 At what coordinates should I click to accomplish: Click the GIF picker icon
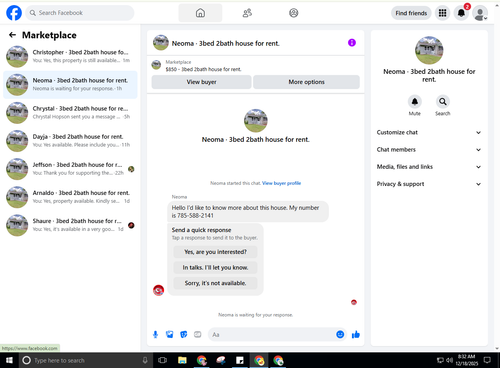[x=198, y=334]
